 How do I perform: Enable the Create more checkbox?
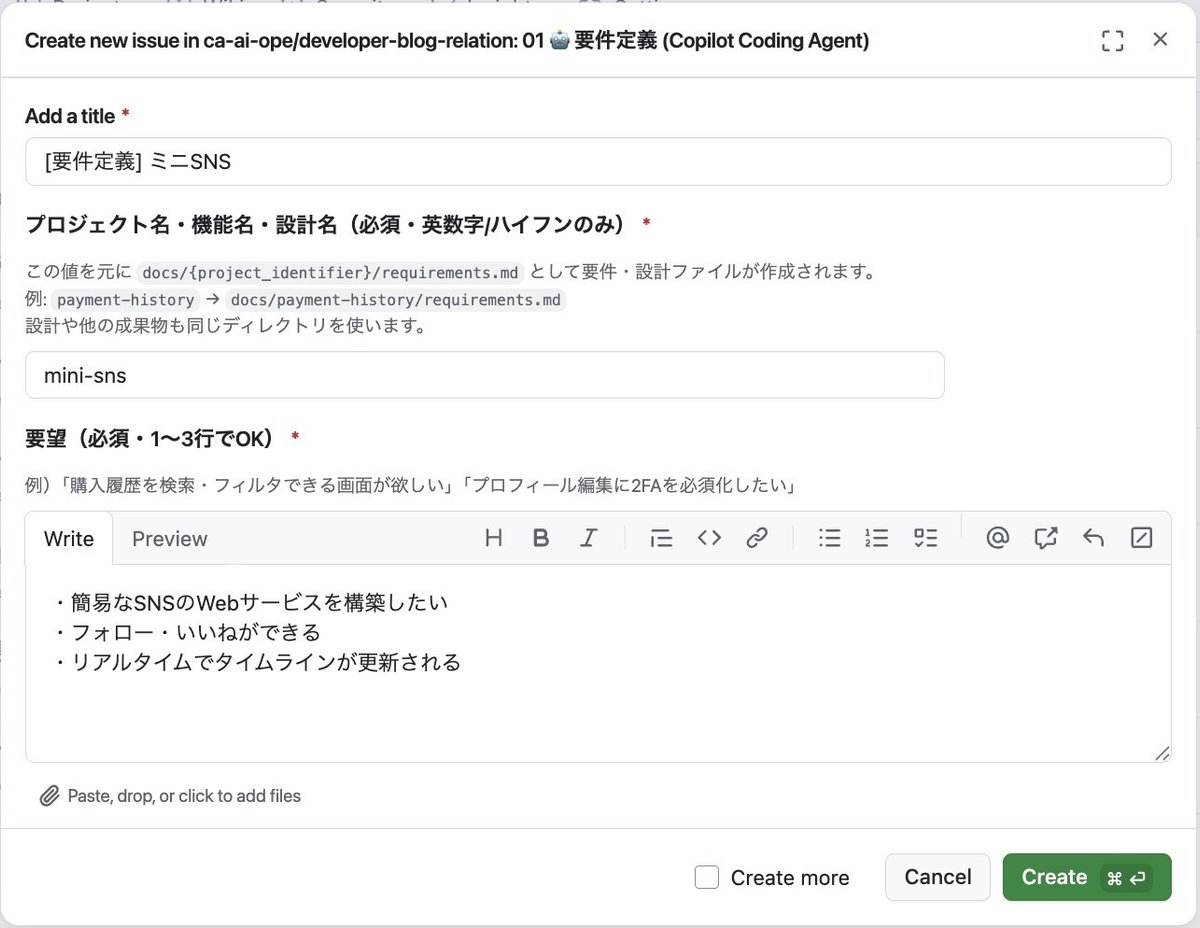[707, 877]
